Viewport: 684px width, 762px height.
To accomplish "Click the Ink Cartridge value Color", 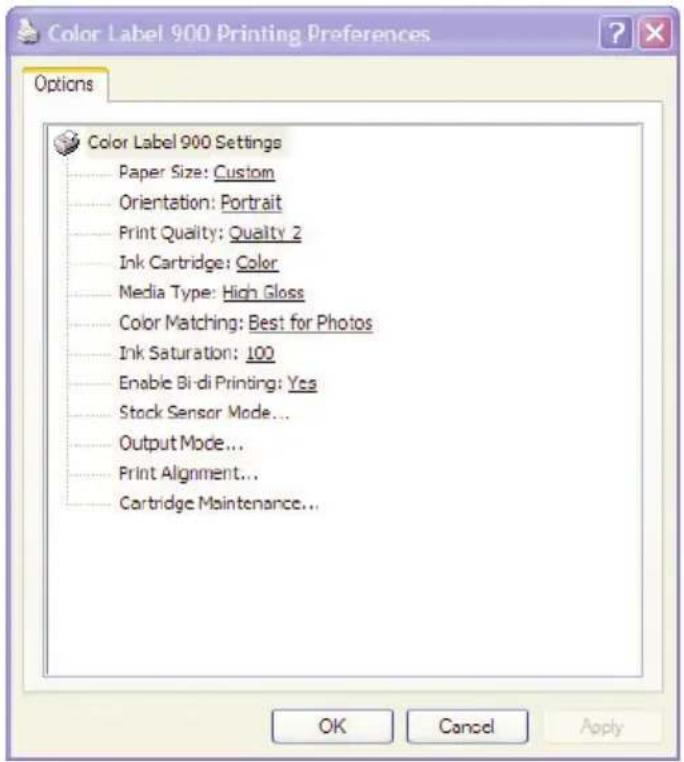I will [x=257, y=263].
